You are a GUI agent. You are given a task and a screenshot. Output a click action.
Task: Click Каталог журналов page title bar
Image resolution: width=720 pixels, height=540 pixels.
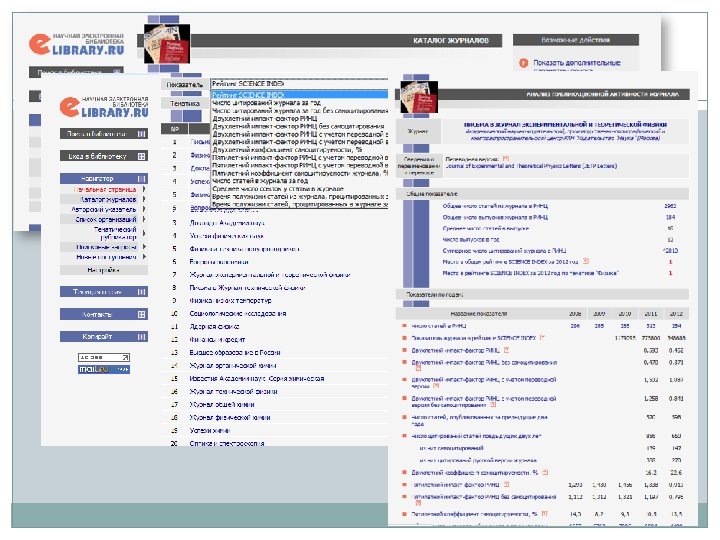[x=347, y=40]
